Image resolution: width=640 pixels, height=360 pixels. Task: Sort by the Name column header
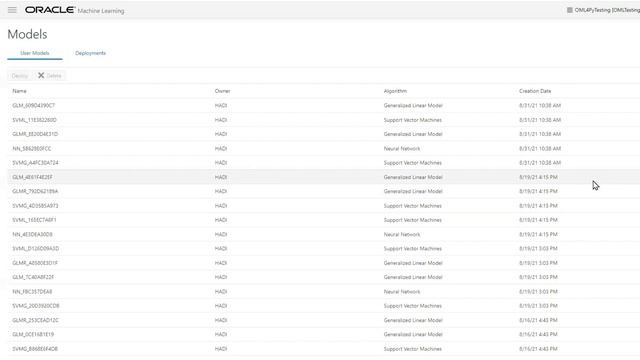point(20,91)
